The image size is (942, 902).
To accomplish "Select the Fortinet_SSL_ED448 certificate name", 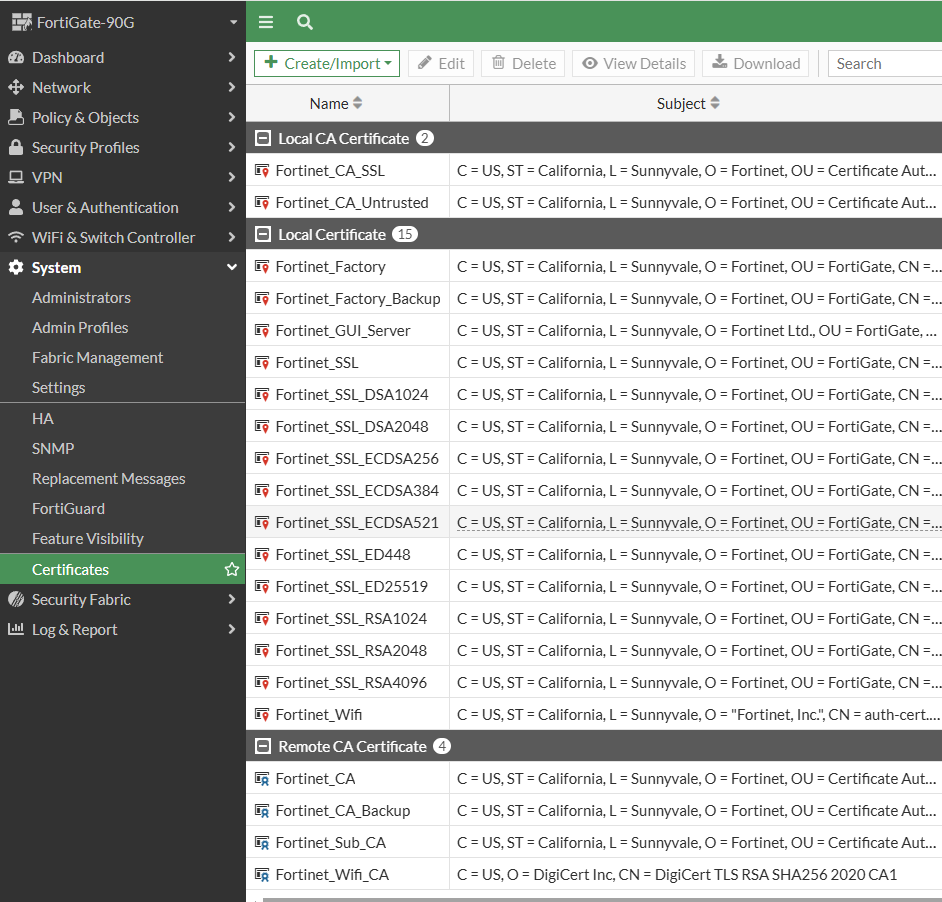I will [343, 555].
